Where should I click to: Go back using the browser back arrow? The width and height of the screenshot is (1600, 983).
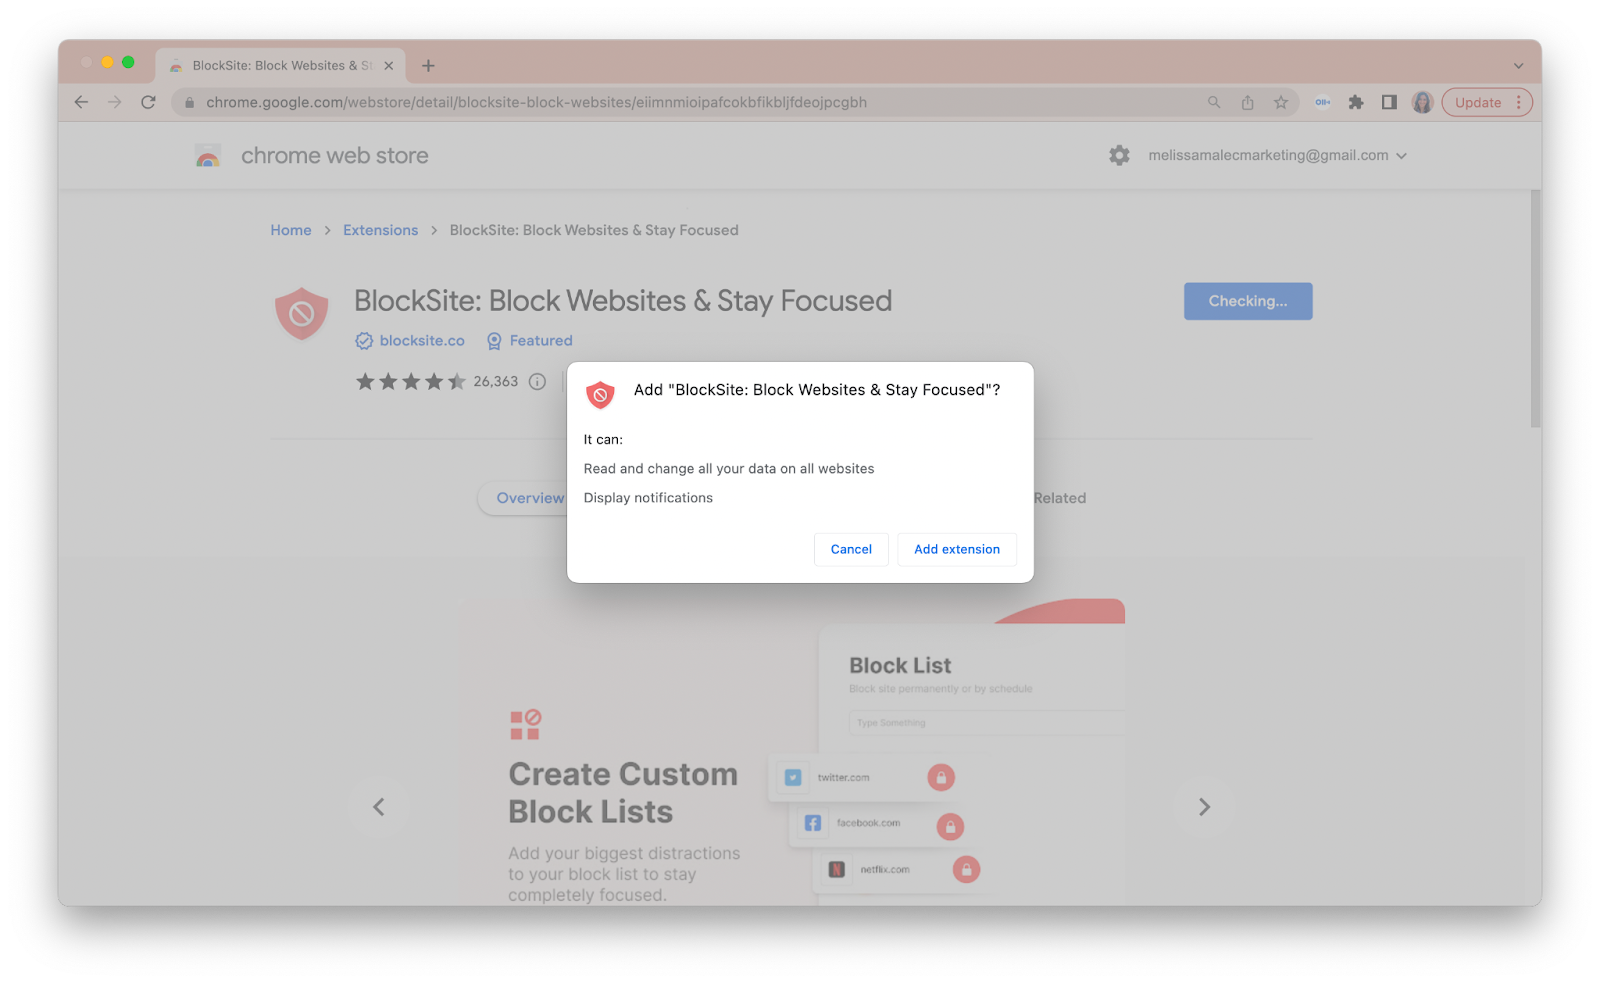click(x=82, y=102)
